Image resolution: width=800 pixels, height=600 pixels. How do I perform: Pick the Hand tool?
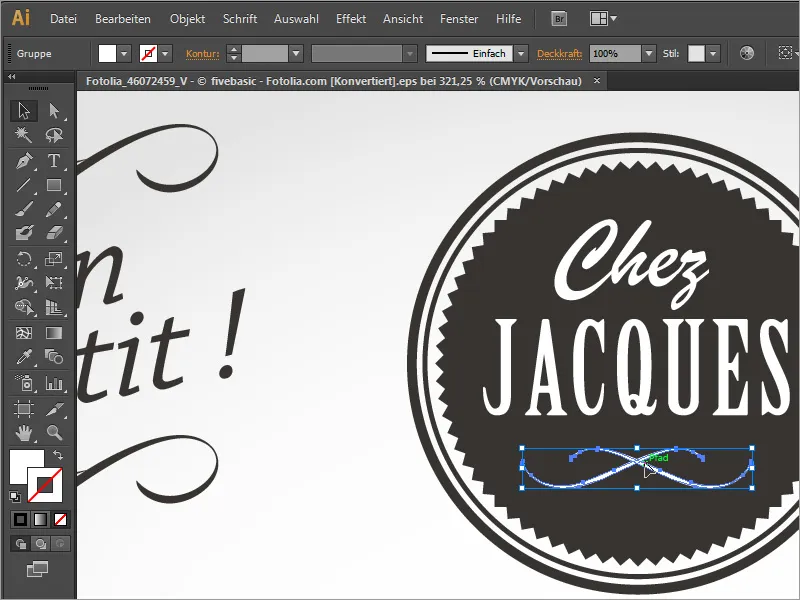[x=24, y=433]
